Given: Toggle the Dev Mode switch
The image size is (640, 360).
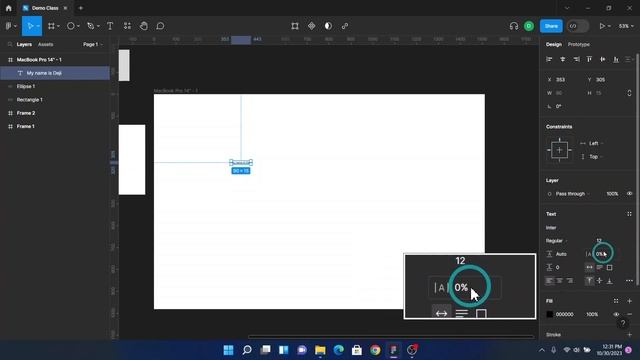Looking at the screenshot, I should [x=578, y=26].
